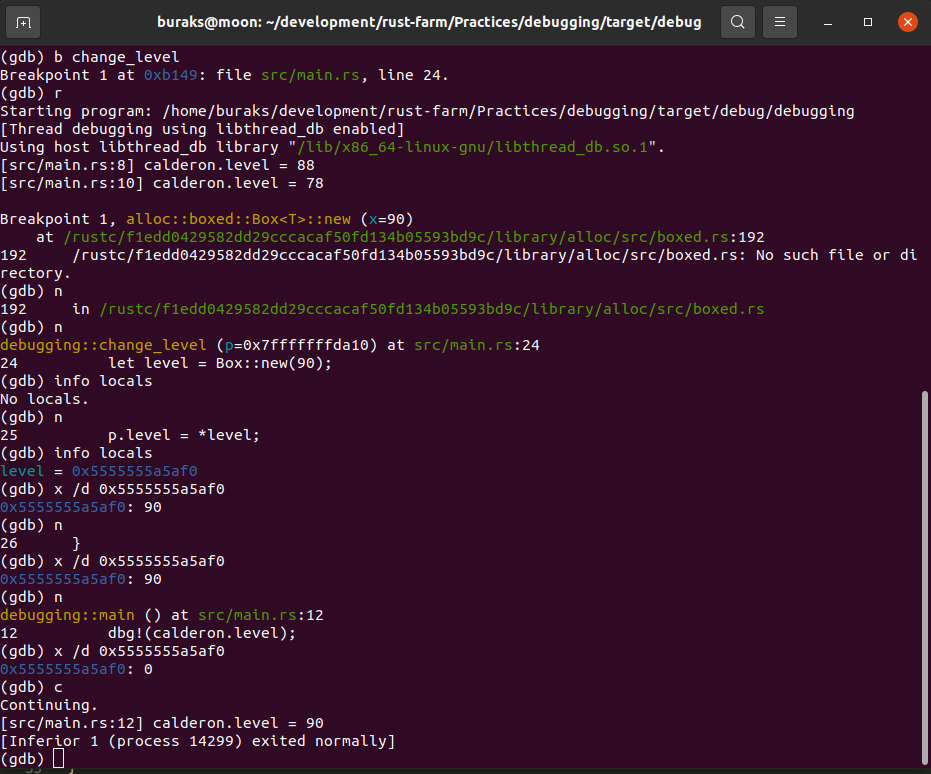931x774 pixels.
Task: Restore the terminal window size
Action: pos(866,21)
